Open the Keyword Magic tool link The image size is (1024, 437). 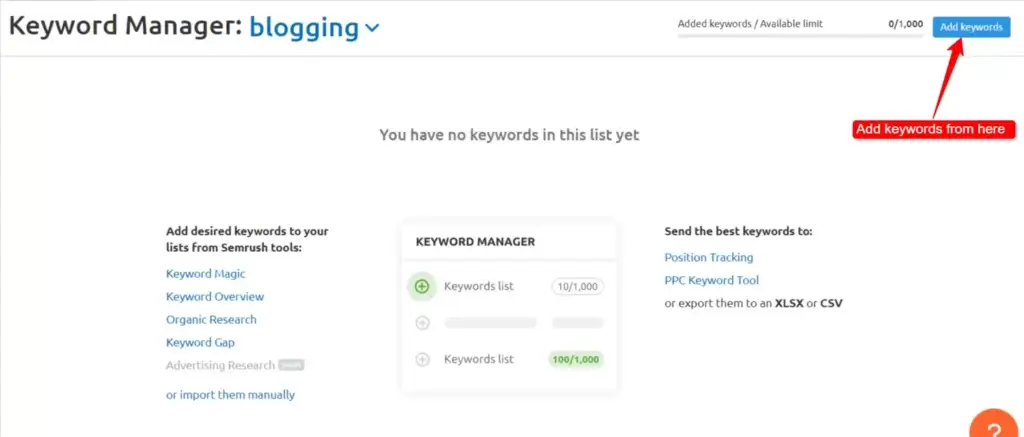click(205, 273)
